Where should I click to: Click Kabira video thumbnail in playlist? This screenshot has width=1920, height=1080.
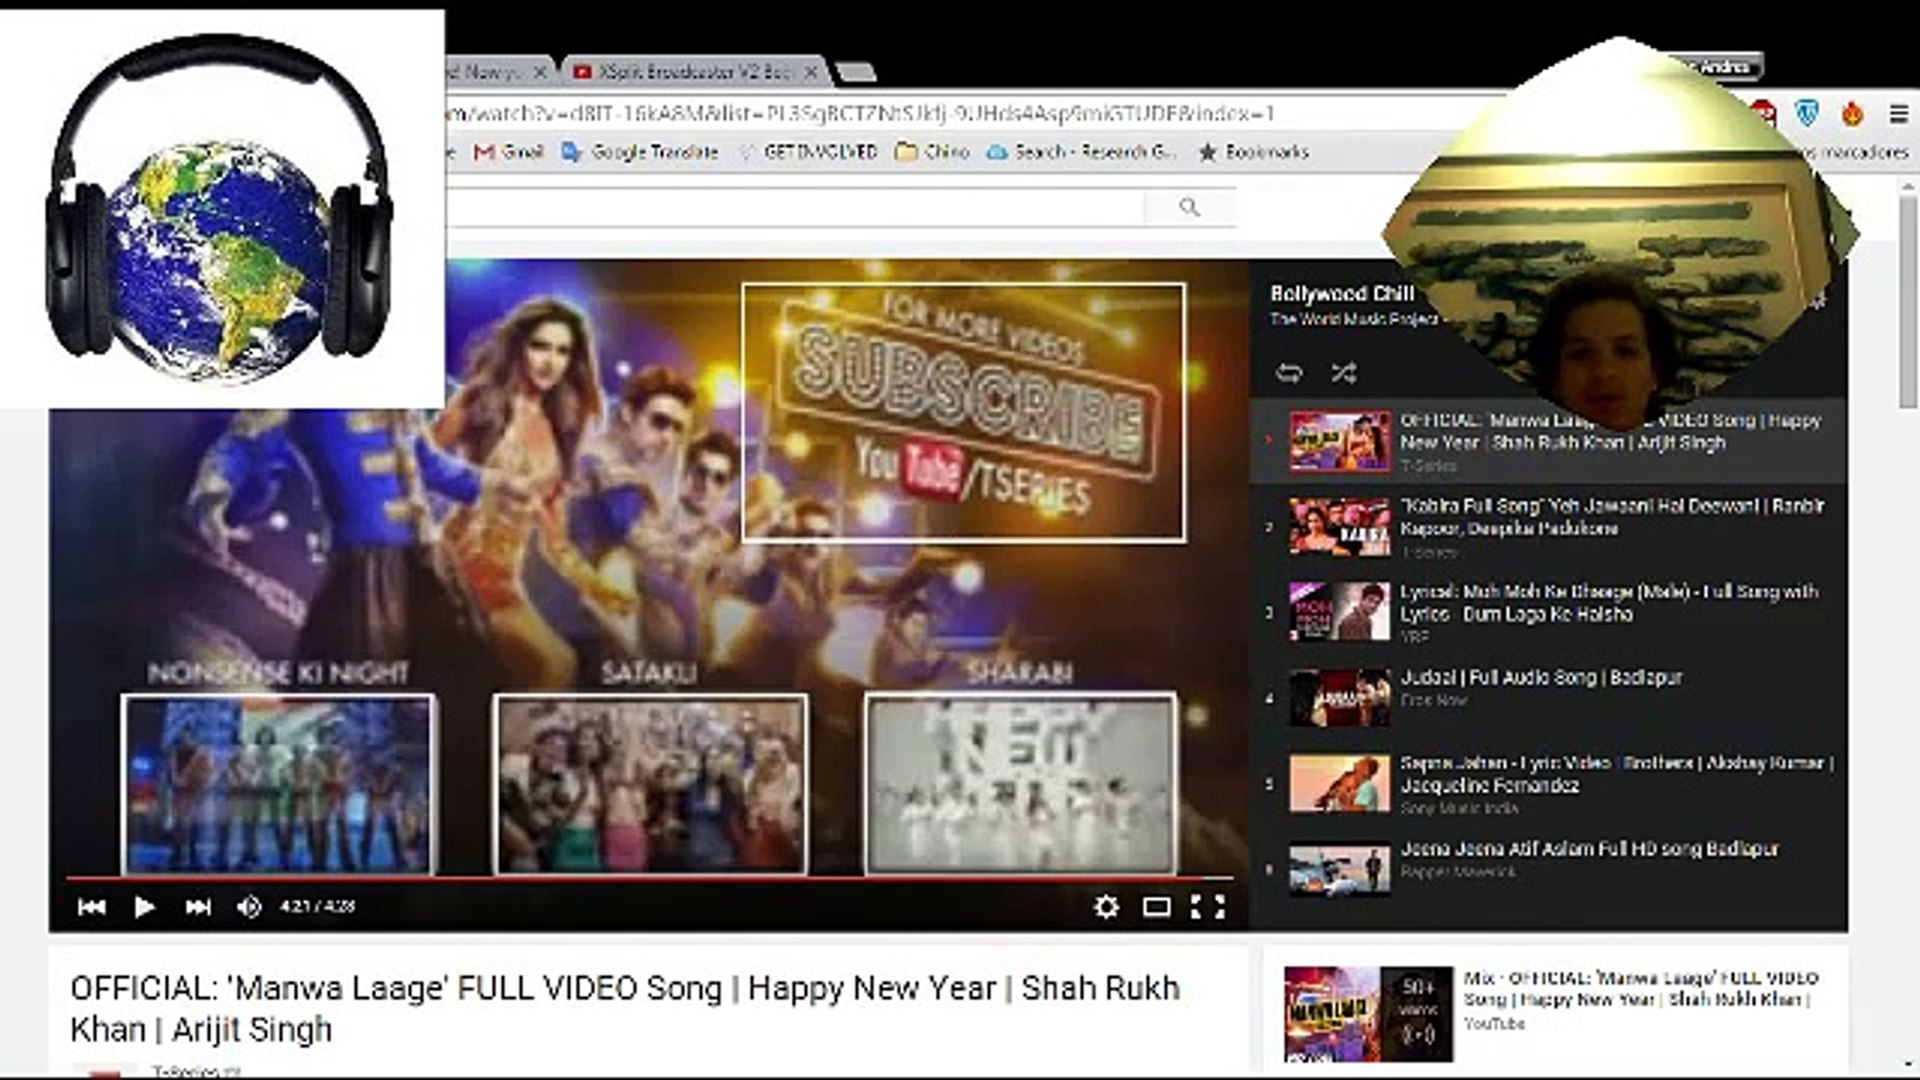coord(1339,527)
